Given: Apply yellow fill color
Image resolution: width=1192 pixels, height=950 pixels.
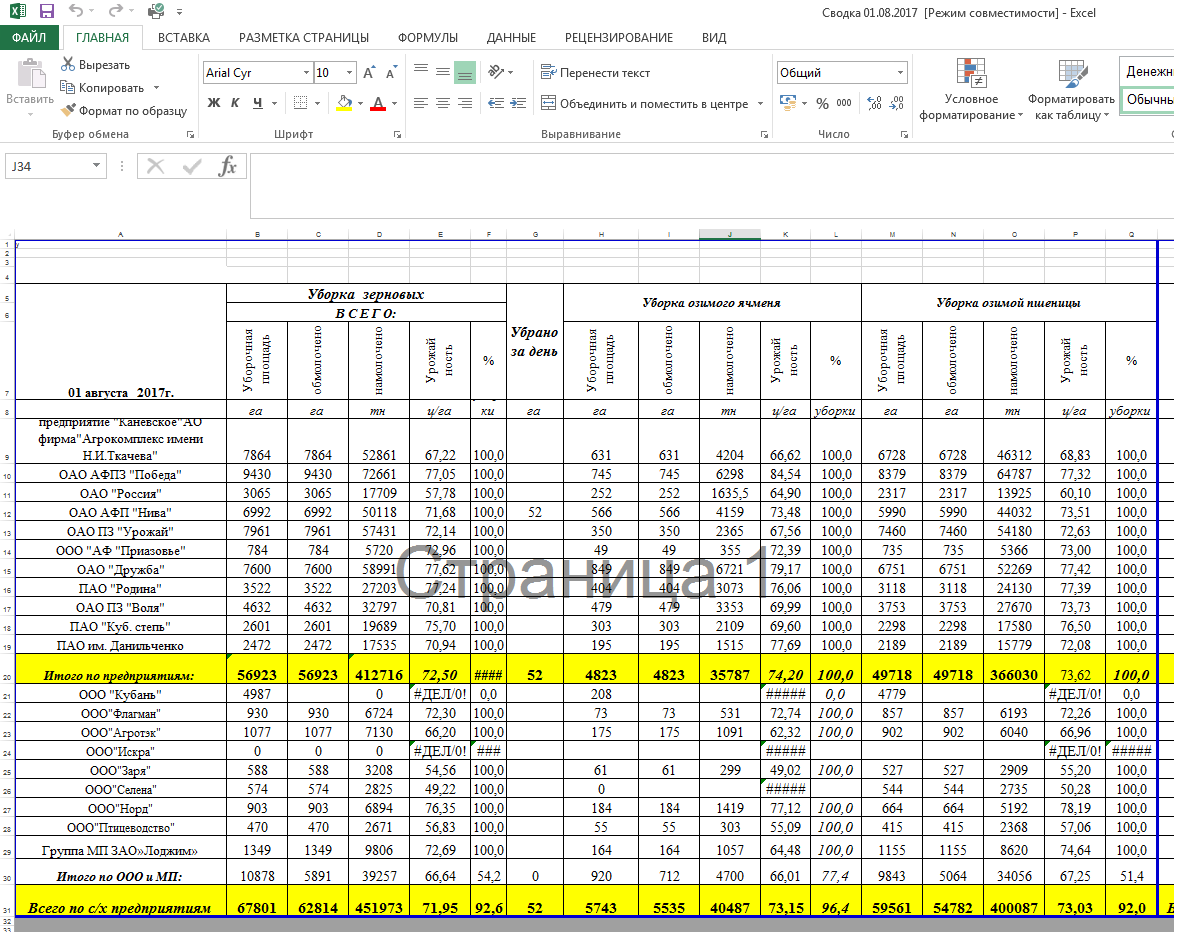Looking at the screenshot, I should click(344, 103).
